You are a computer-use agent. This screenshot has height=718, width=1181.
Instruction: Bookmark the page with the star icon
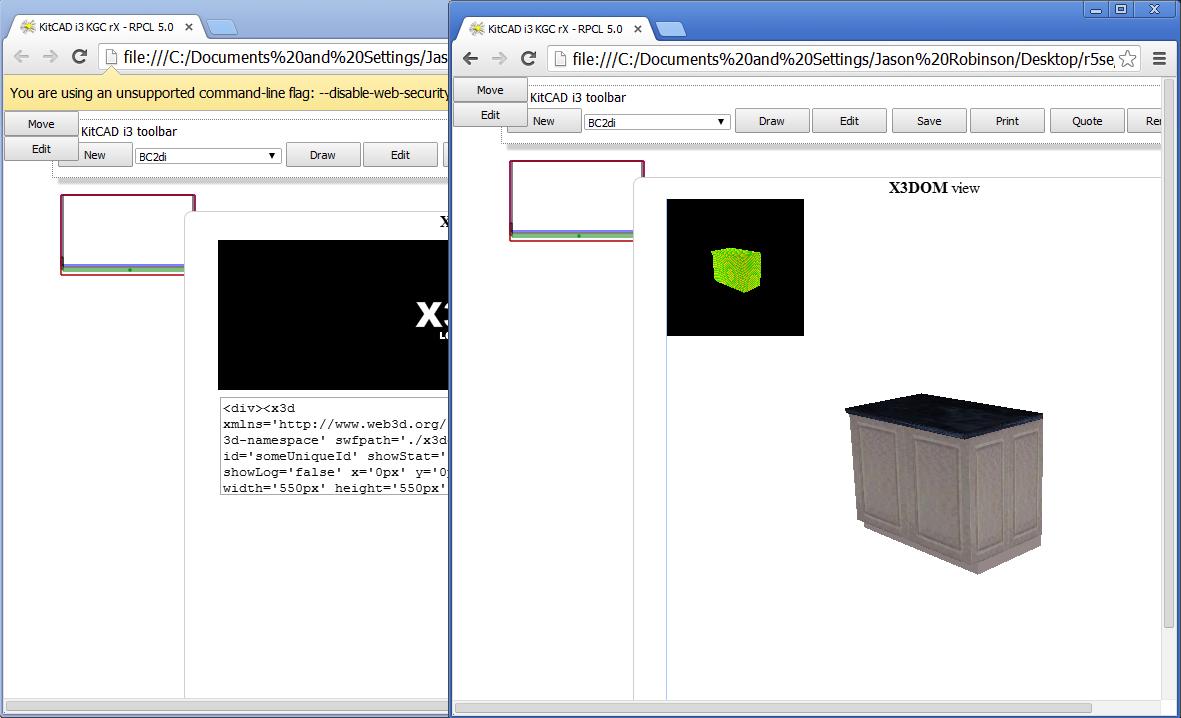(1128, 59)
